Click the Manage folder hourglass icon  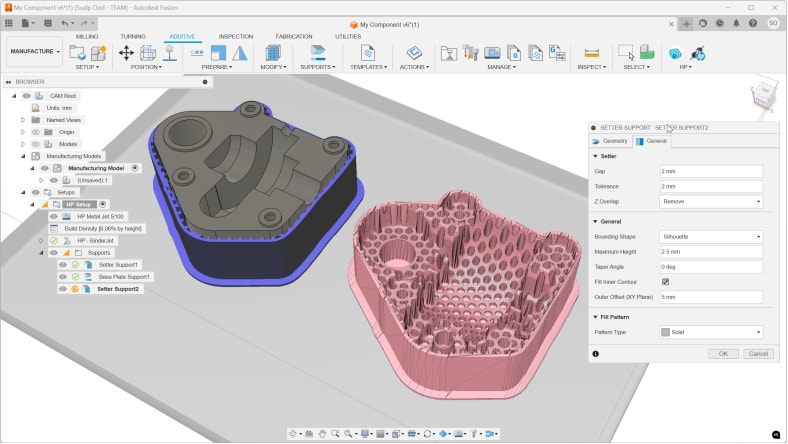448,53
